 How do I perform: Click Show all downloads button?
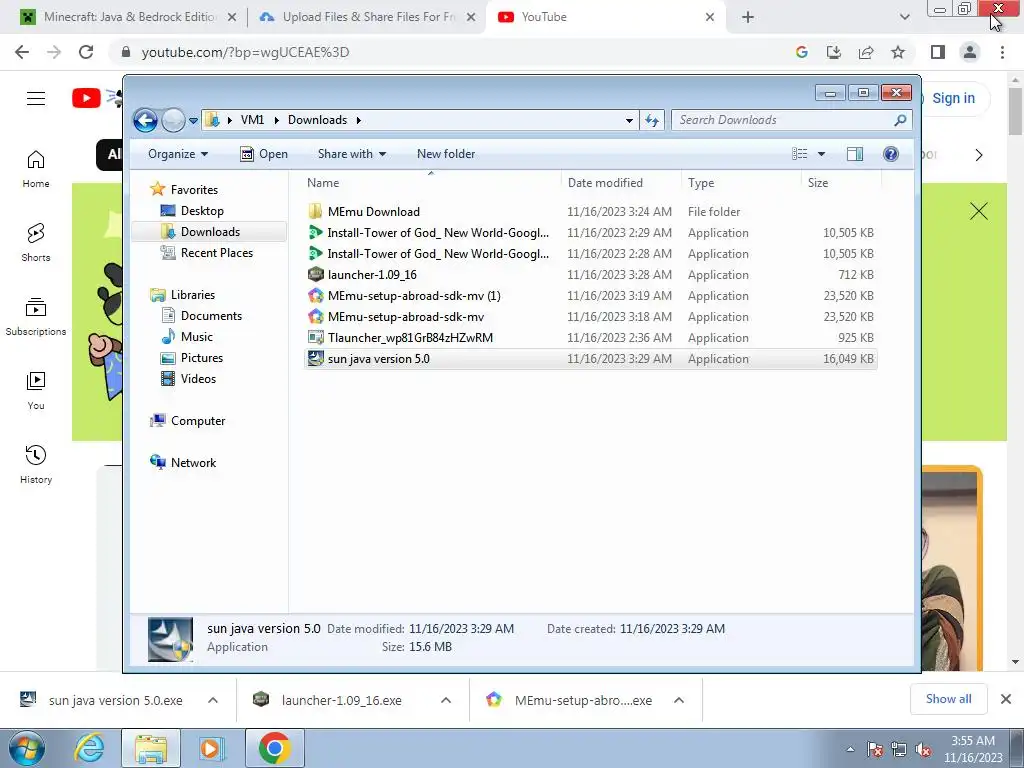pyautogui.click(x=948, y=699)
